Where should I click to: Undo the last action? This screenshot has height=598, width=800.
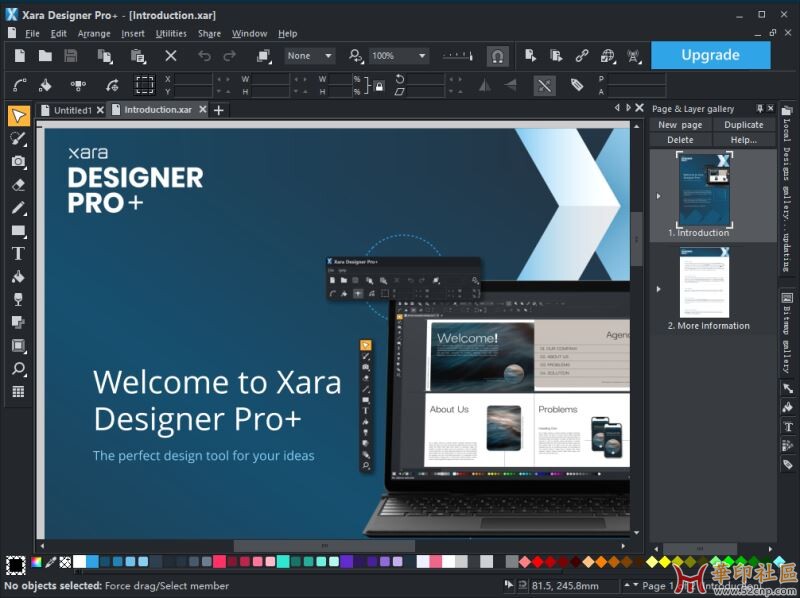click(204, 56)
